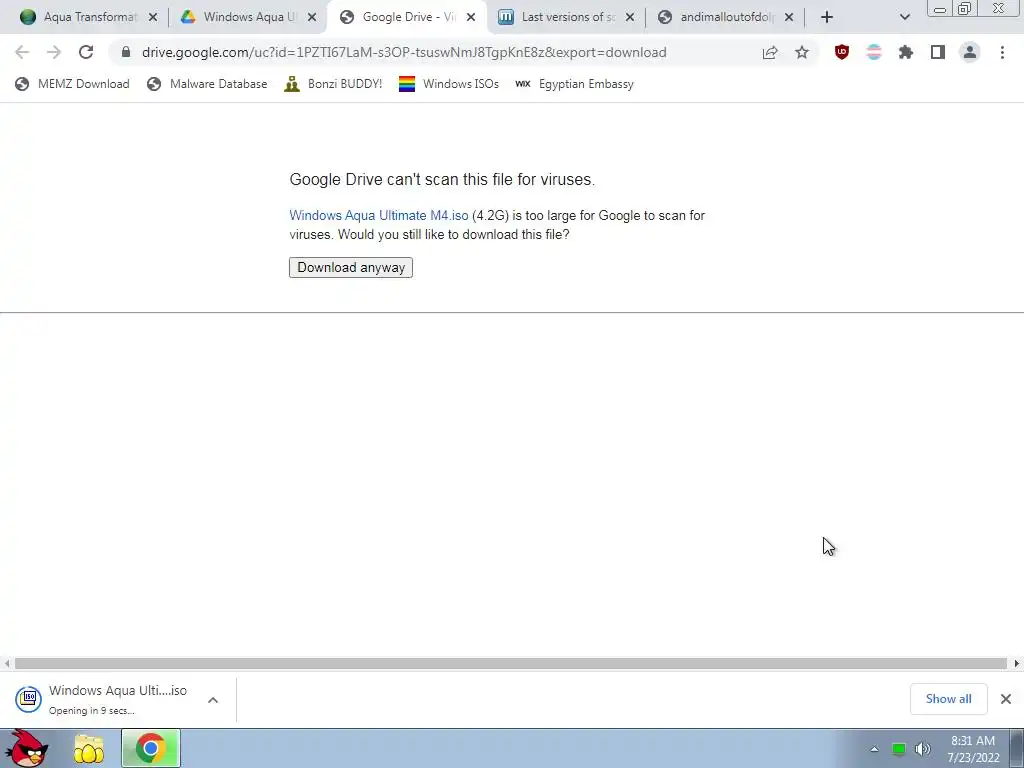Image resolution: width=1024 pixels, height=768 pixels.
Task: Go back to the previous page
Action: point(22,52)
